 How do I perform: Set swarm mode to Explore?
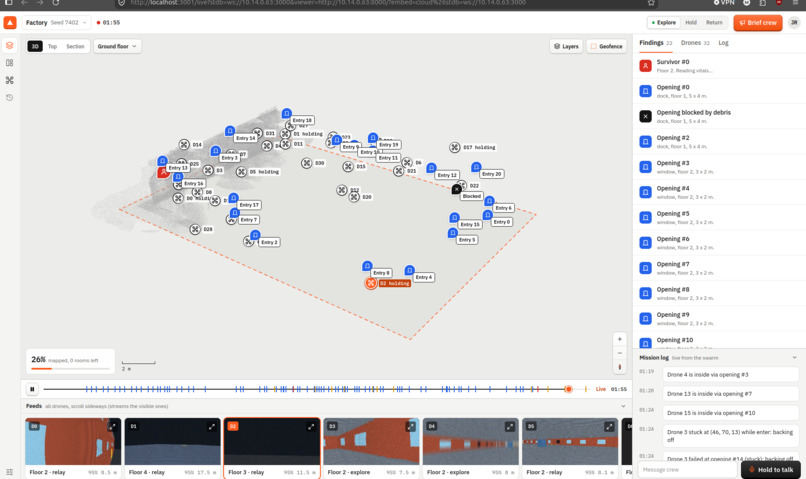click(x=664, y=23)
